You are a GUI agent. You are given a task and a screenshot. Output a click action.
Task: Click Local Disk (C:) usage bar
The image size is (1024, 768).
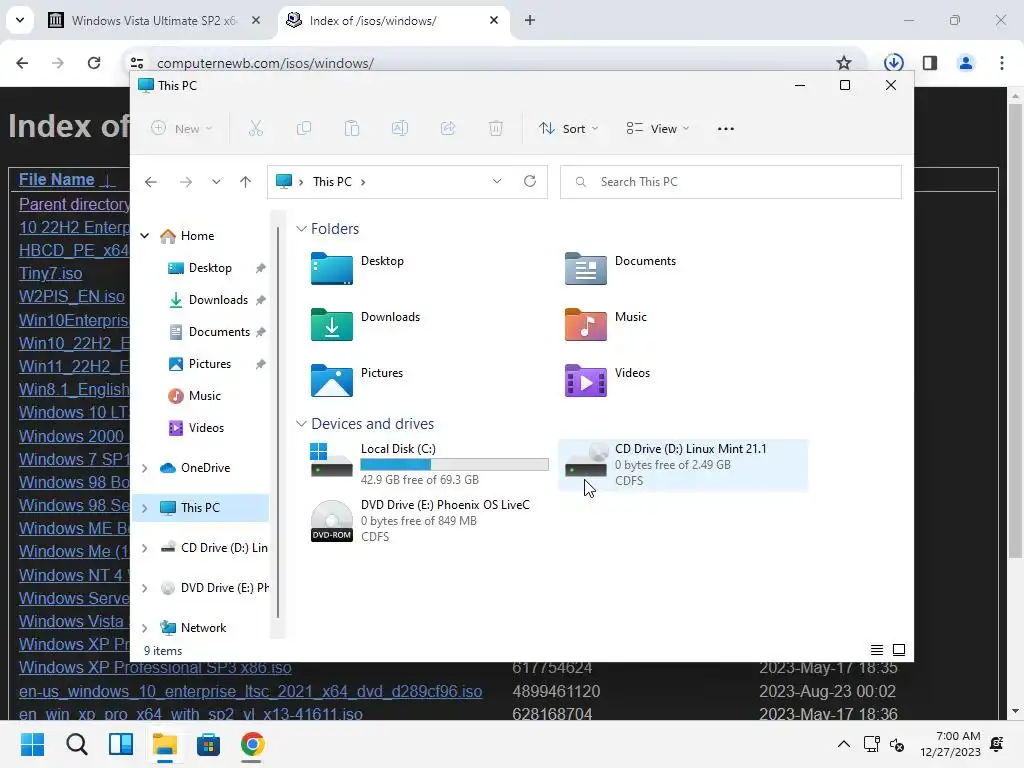click(455, 464)
